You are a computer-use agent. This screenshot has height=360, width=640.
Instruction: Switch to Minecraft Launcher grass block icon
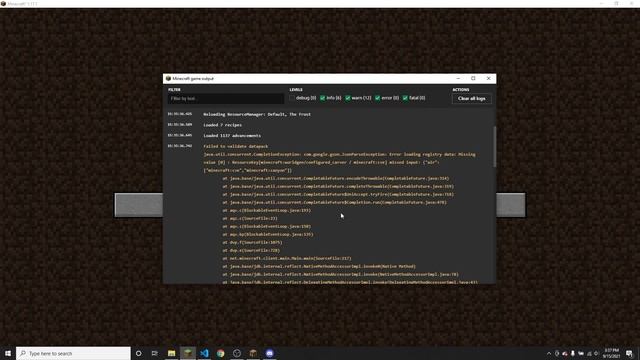(x=188, y=353)
